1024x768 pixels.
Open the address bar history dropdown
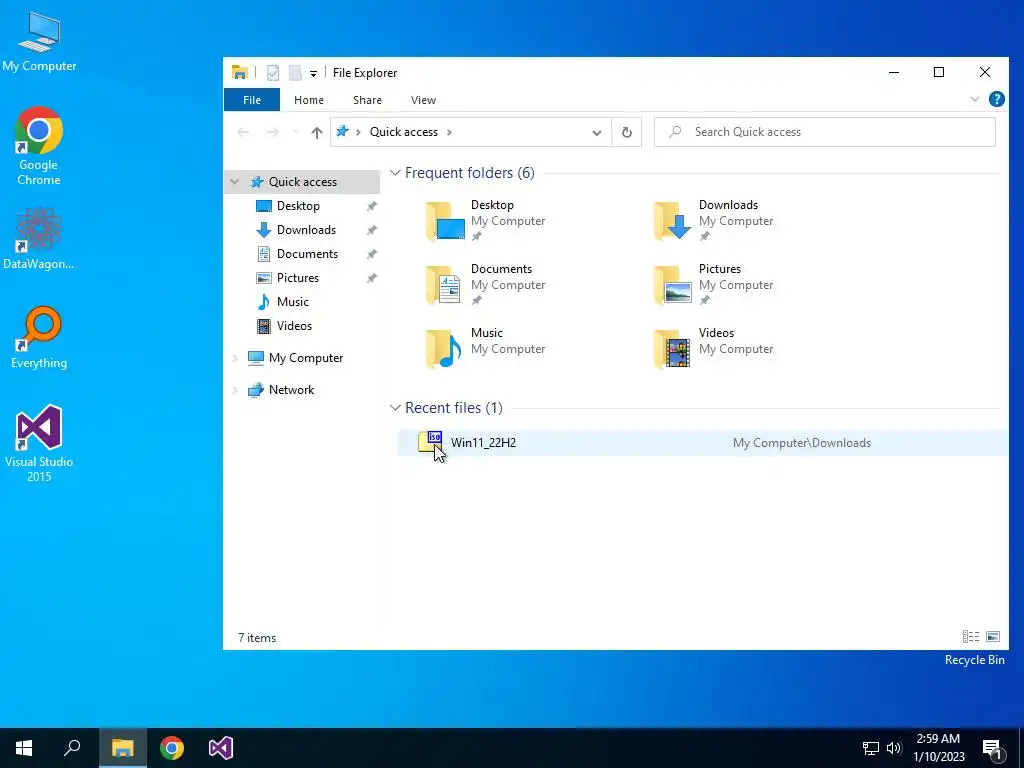tap(596, 133)
